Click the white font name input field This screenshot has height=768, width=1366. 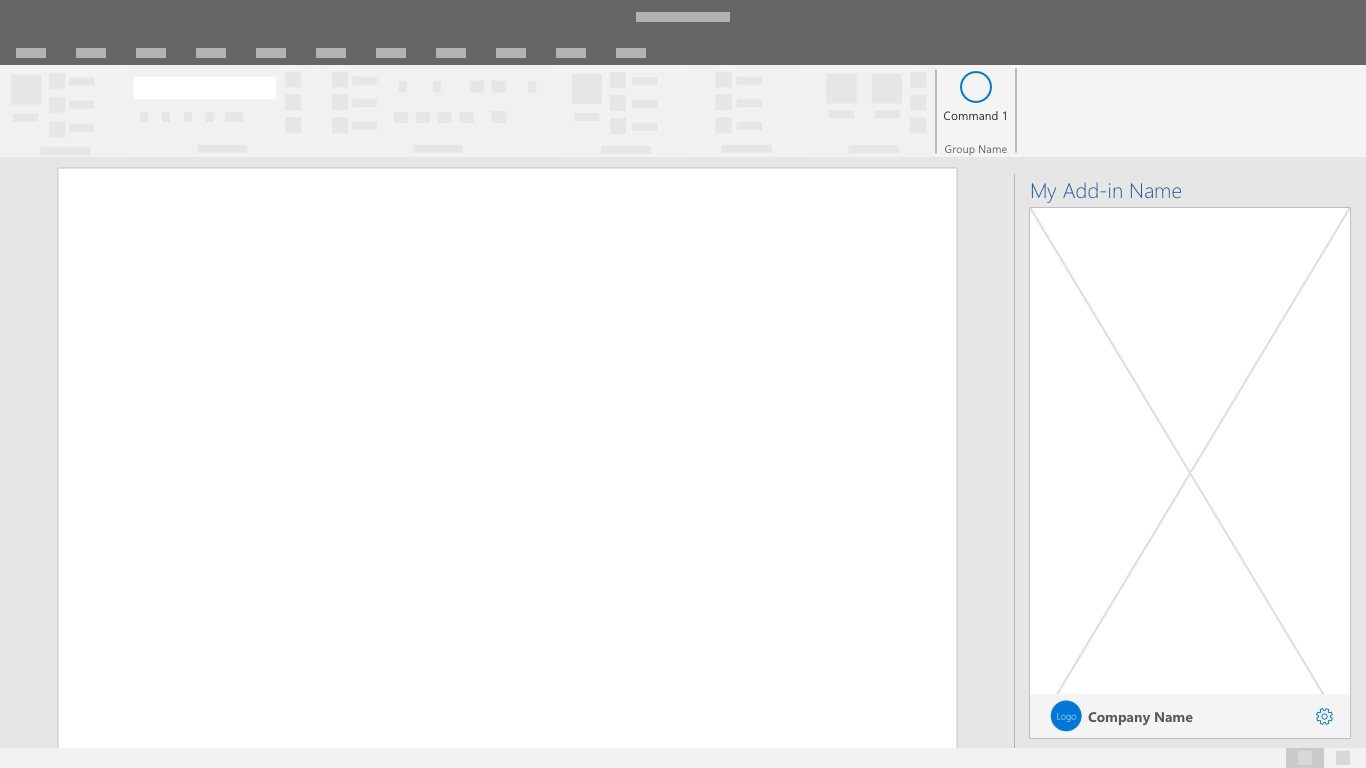point(204,88)
